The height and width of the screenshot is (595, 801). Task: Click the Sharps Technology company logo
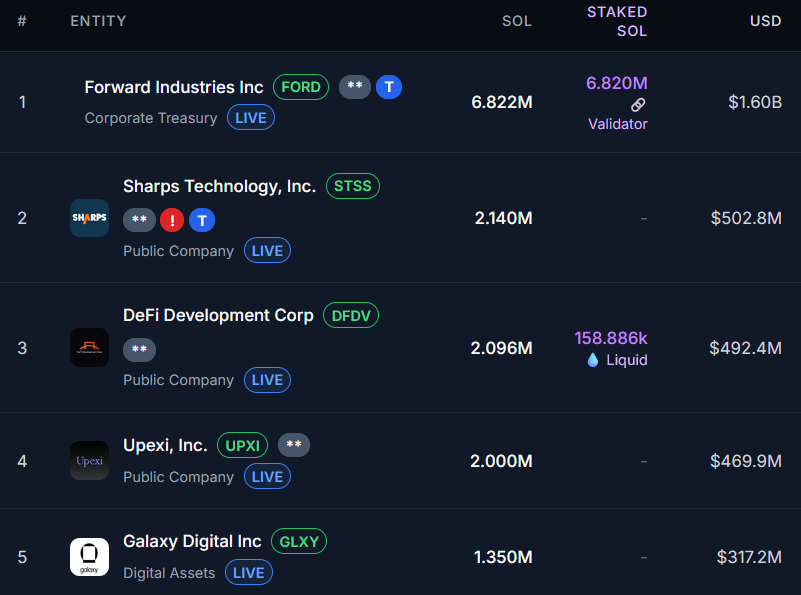[x=89, y=218]
